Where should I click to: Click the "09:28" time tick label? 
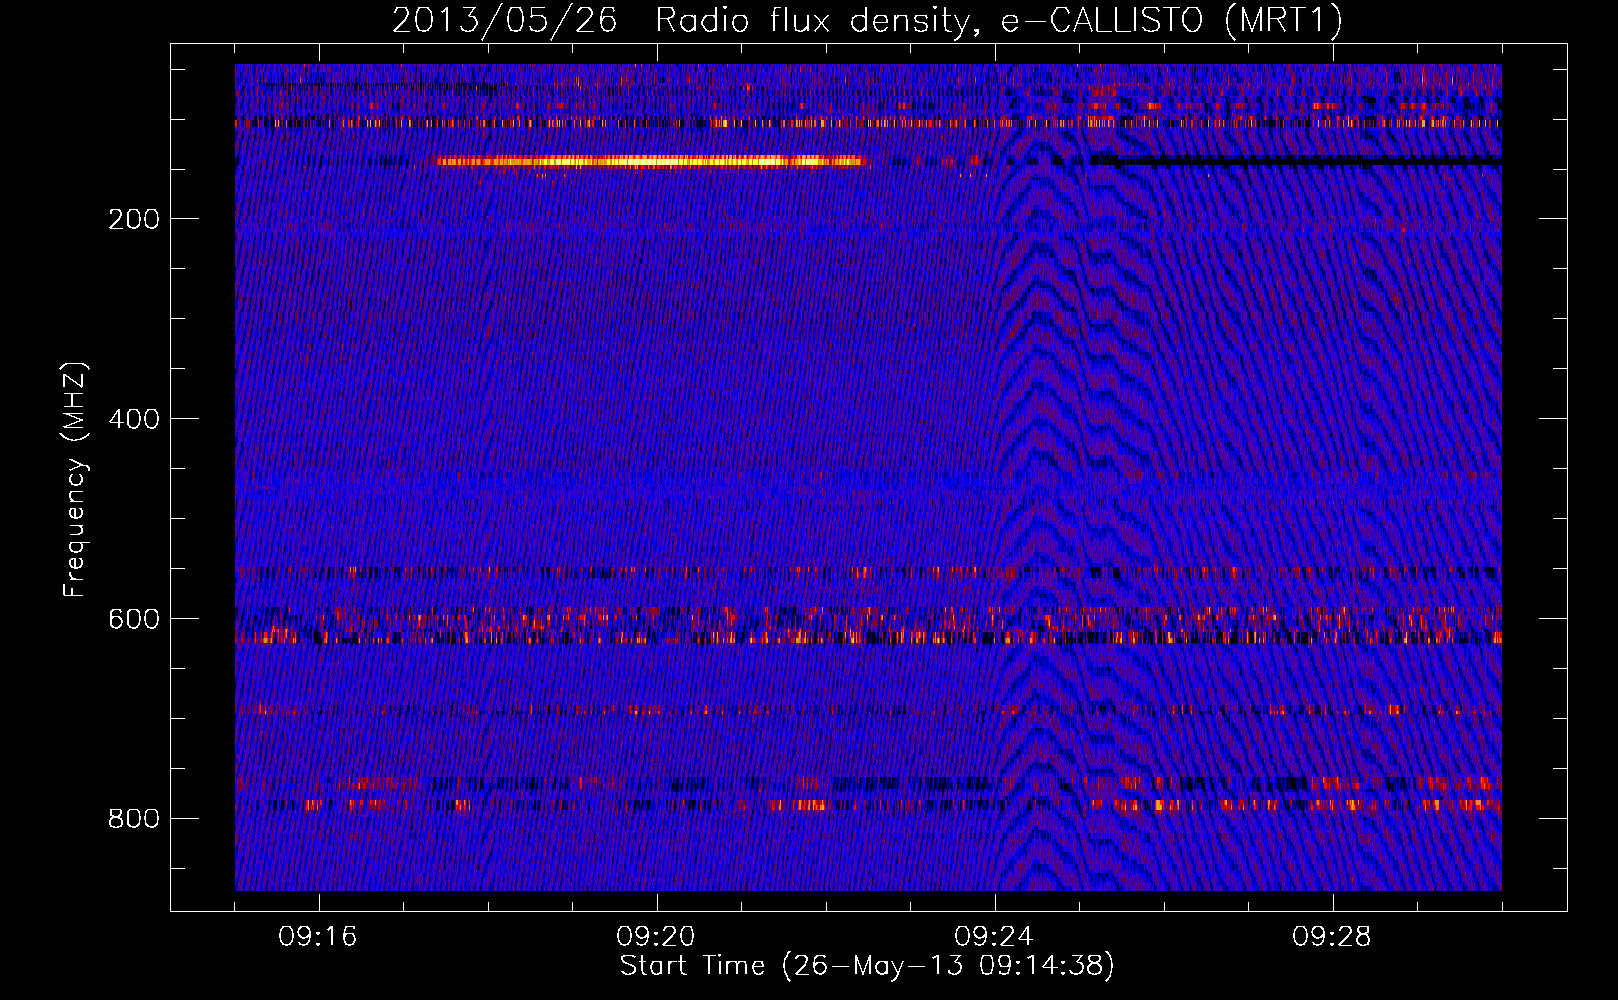point(1332,937)
